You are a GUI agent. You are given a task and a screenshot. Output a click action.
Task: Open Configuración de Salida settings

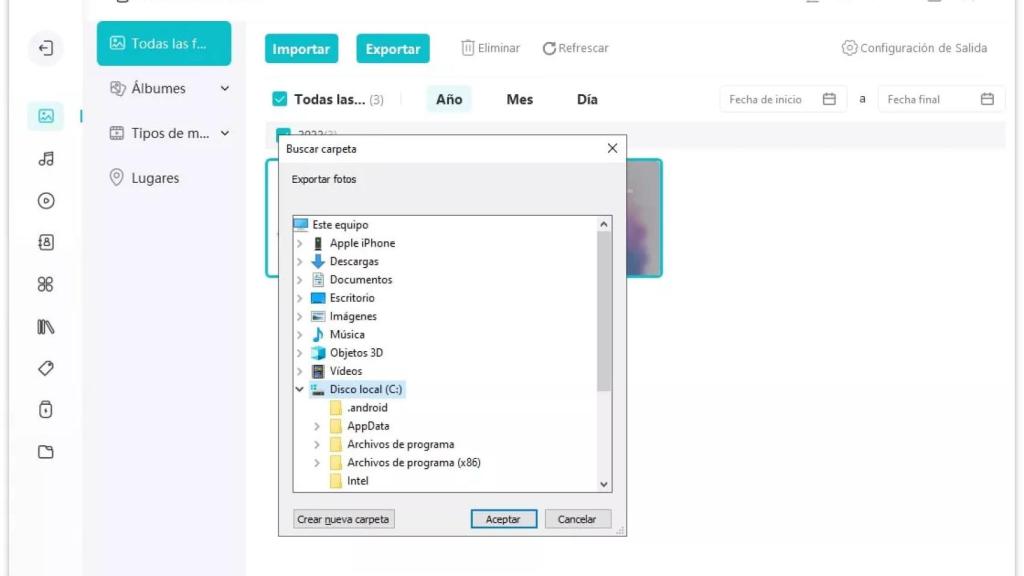(x=914, y=48)
